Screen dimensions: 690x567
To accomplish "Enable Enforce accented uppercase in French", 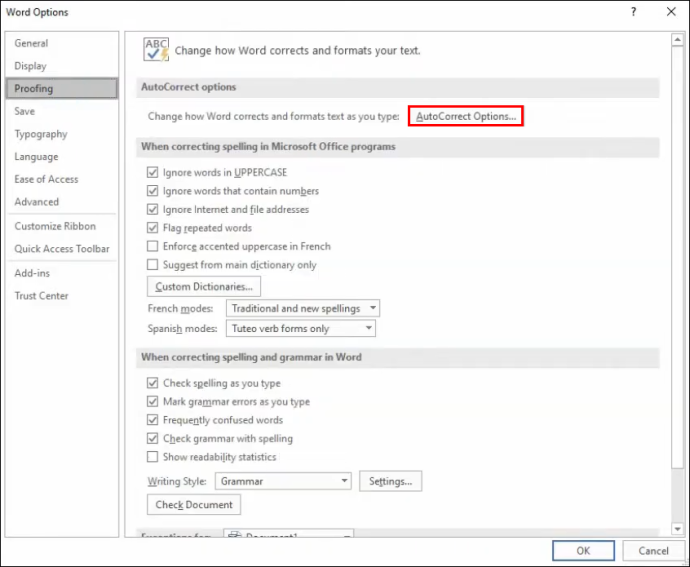I will point(152,246).
